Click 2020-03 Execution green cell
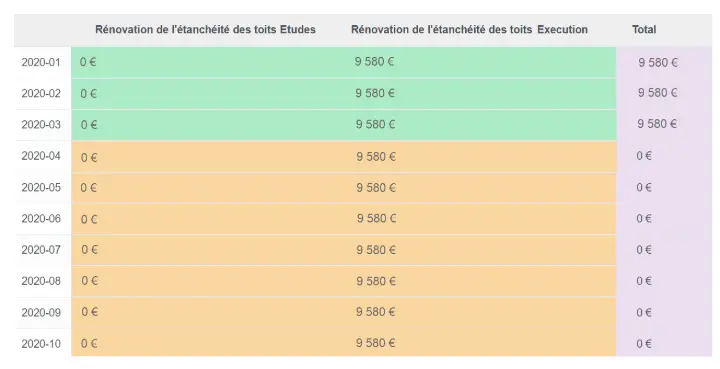Image resolution: width=720 pixels, height=369 pixels. click(481, 124)
